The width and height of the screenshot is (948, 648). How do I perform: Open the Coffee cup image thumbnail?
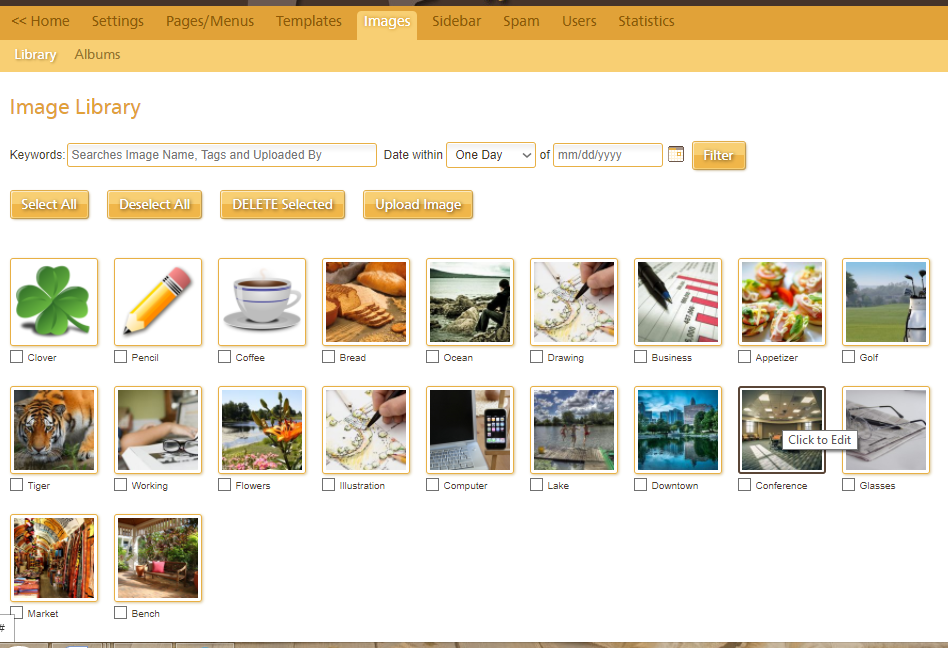(x=262, y=302)
